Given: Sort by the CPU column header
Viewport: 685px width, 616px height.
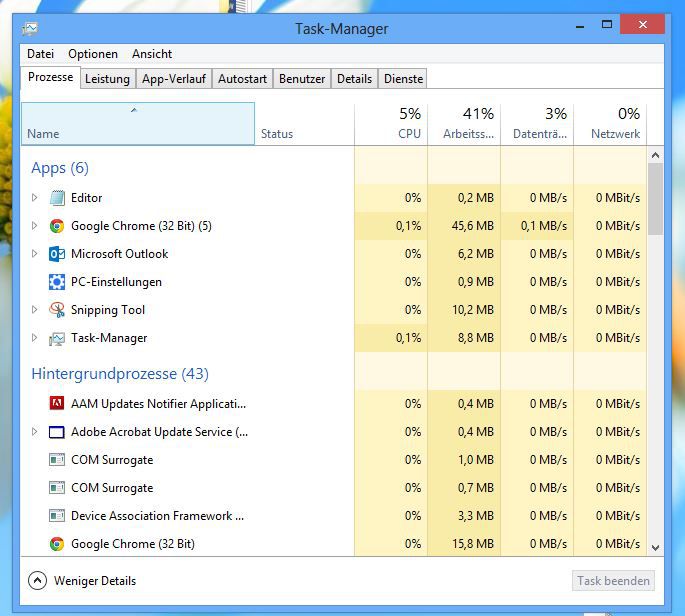Looking at the screenshot, I should pos(391,124).
